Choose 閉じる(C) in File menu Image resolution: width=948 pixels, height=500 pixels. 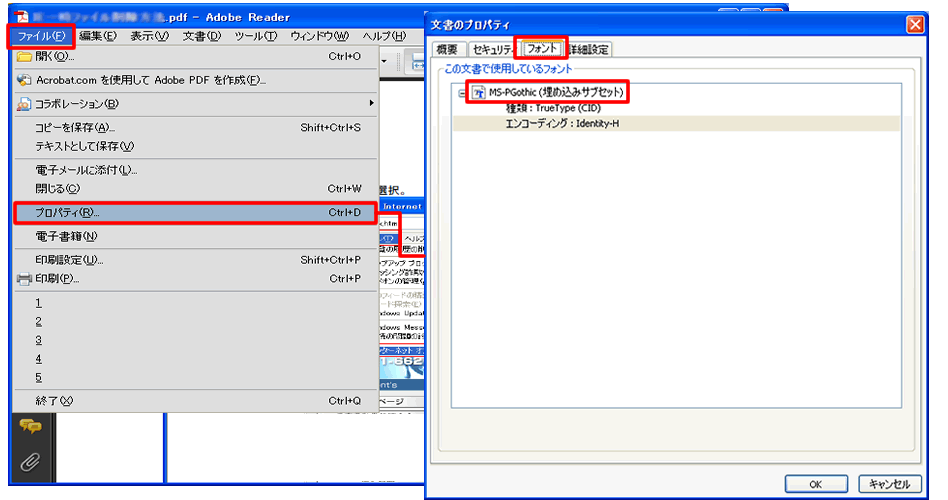195,189
